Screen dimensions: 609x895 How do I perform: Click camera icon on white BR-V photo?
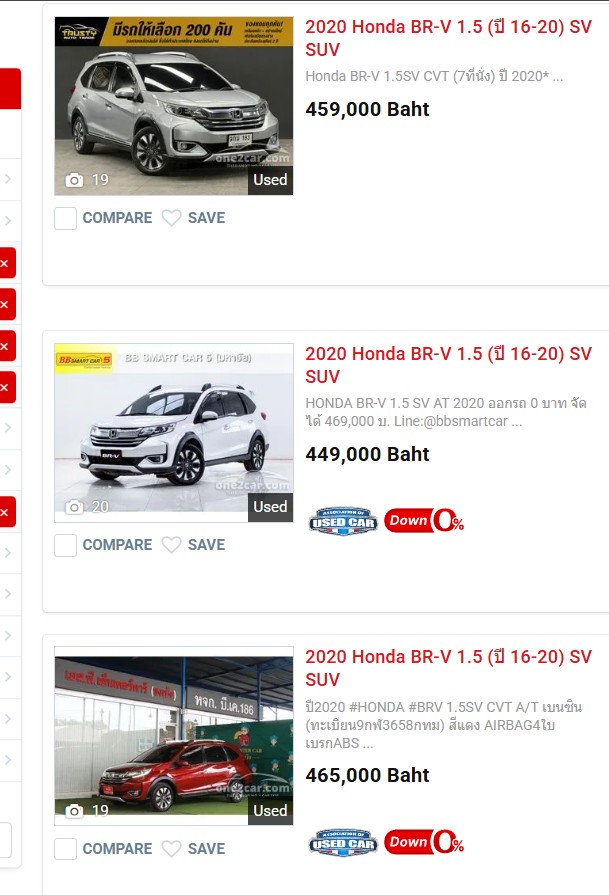74,507
